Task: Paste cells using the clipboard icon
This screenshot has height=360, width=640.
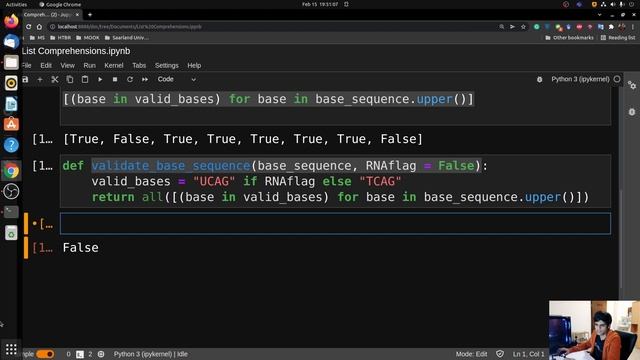Action: pos(85,79)
